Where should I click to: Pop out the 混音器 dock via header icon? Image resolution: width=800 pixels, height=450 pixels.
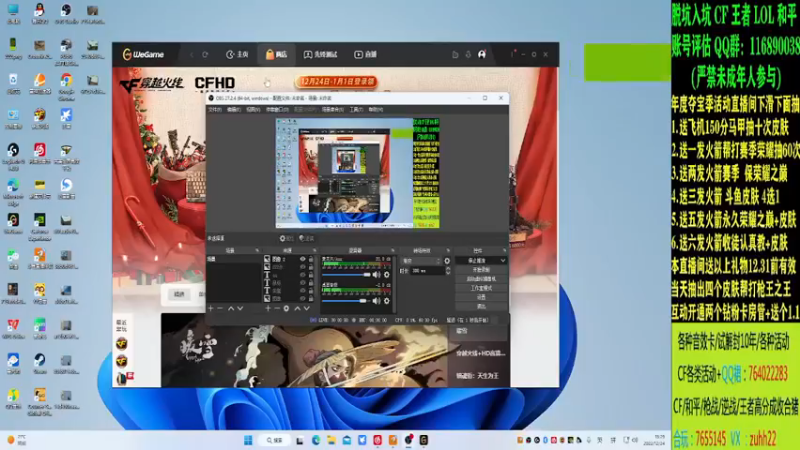tap(392, 251)
